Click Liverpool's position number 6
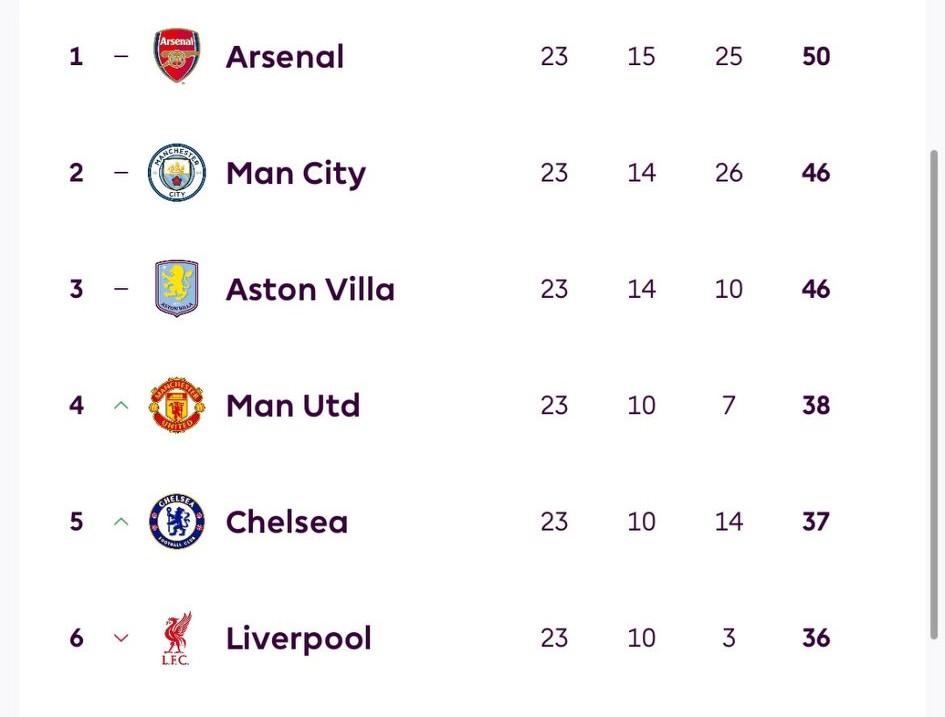The width and height of the screenshot is (945, 717). point(77,638)
